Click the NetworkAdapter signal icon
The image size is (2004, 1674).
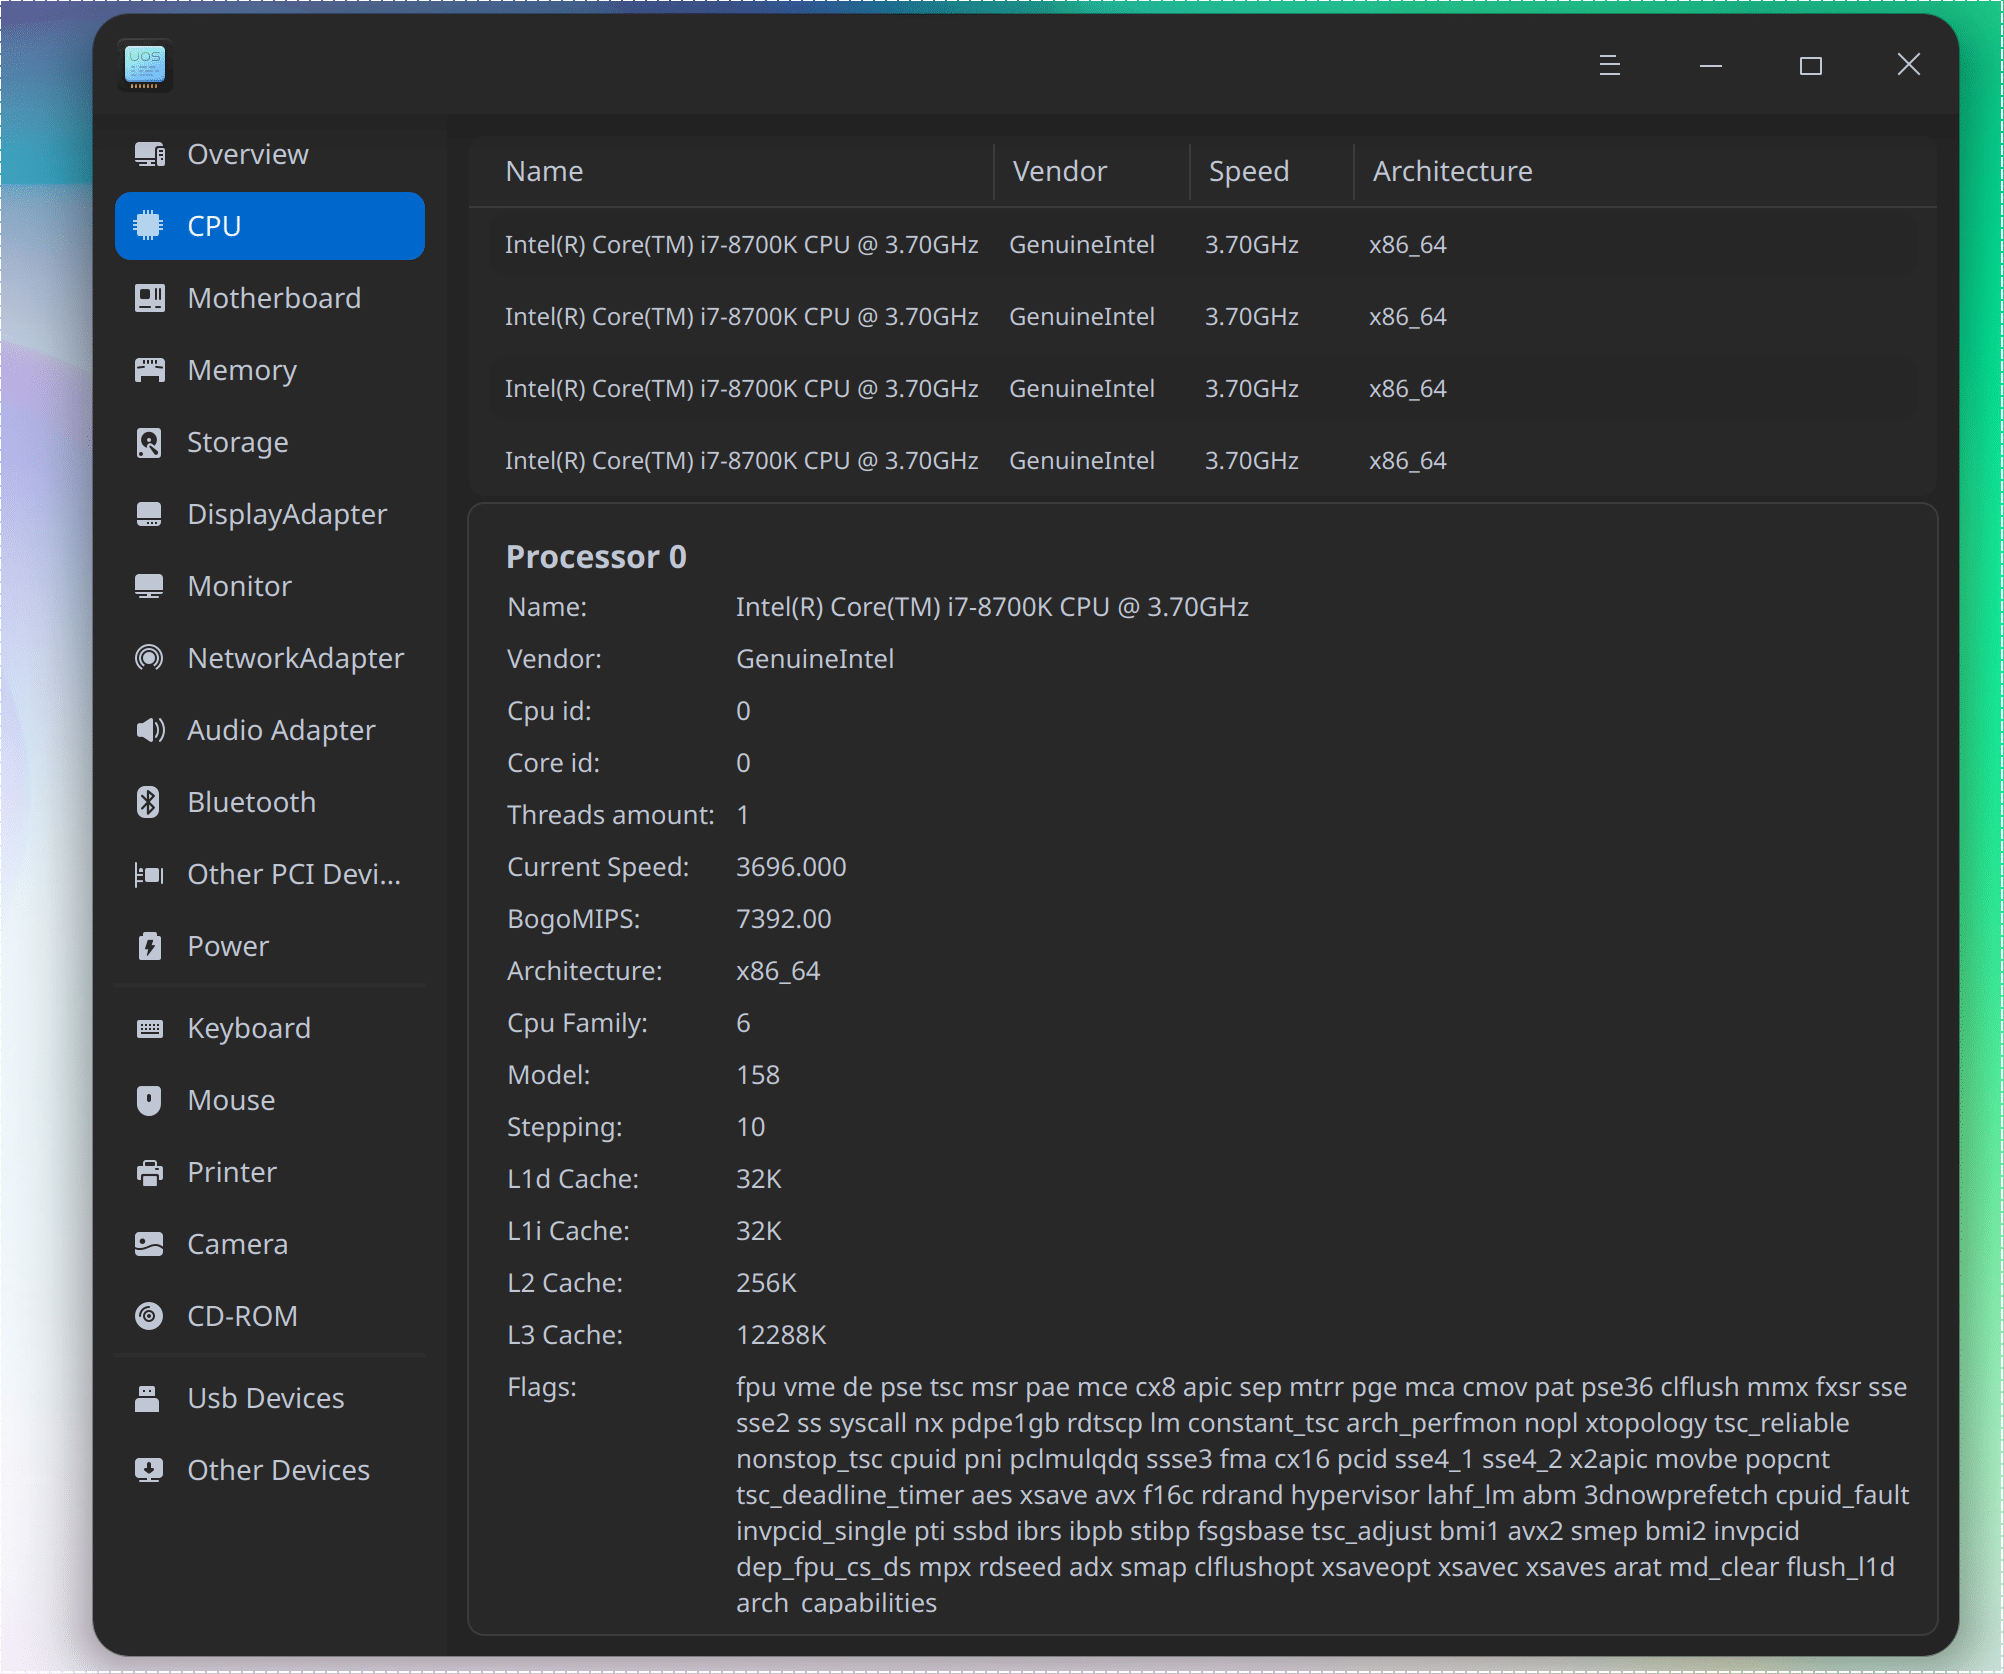coord(149,658)
